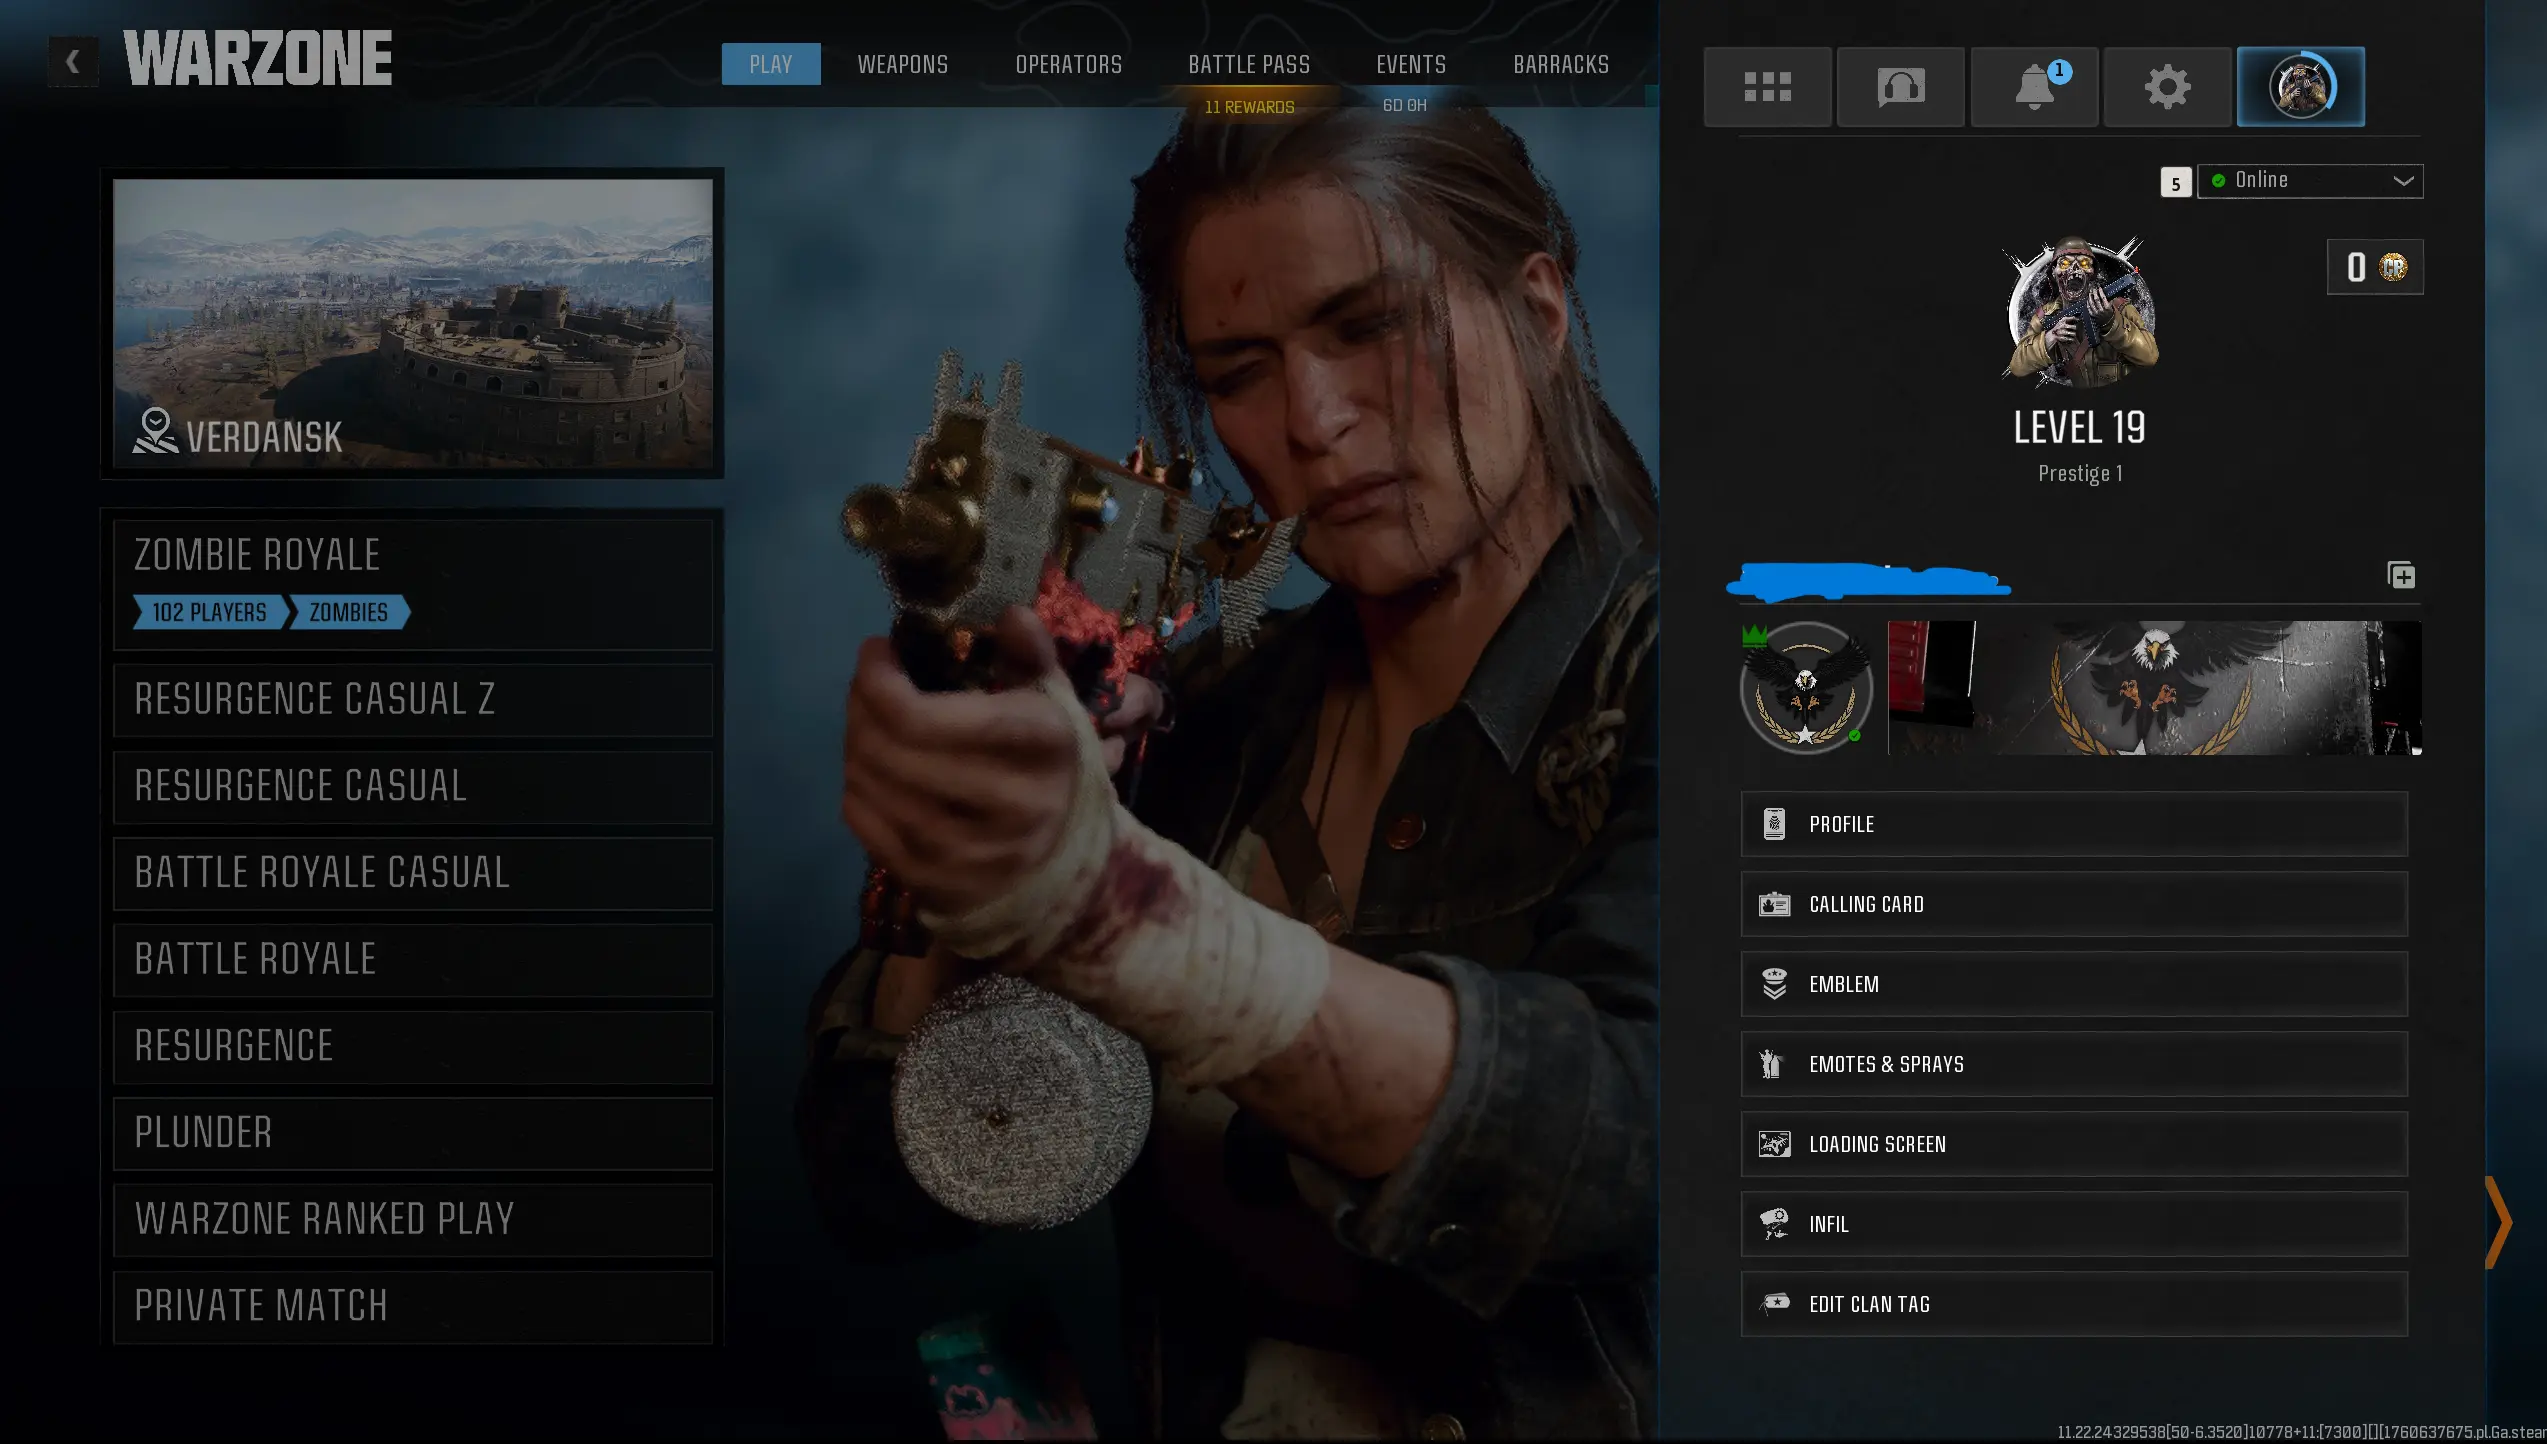Click the eagle emblem badge
The width and height of the screenshot is (2547, 1444).
[1806, 688]
